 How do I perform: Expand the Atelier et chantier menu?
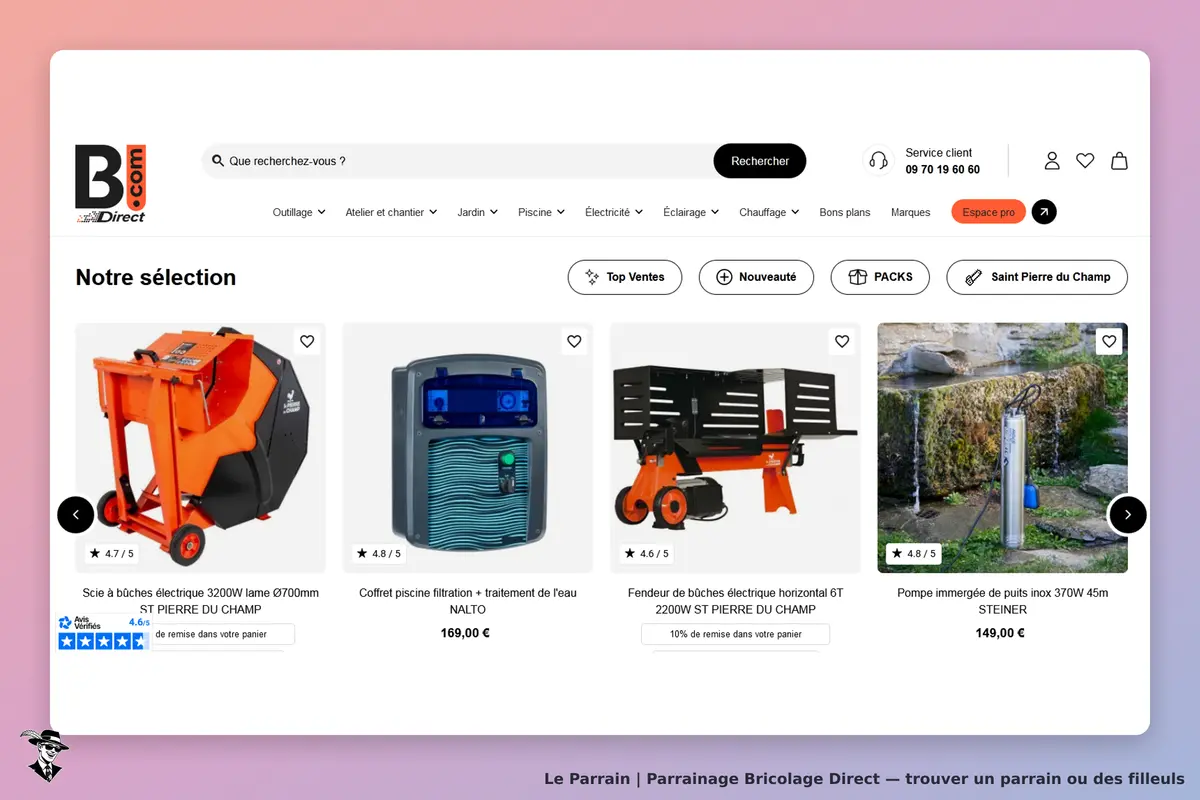(x=391, y=212)
